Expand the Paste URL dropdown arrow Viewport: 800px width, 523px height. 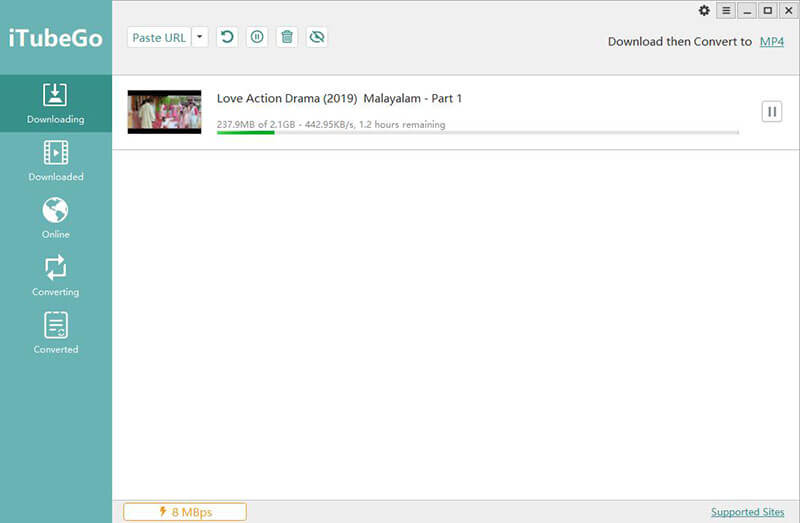[199, 37]
